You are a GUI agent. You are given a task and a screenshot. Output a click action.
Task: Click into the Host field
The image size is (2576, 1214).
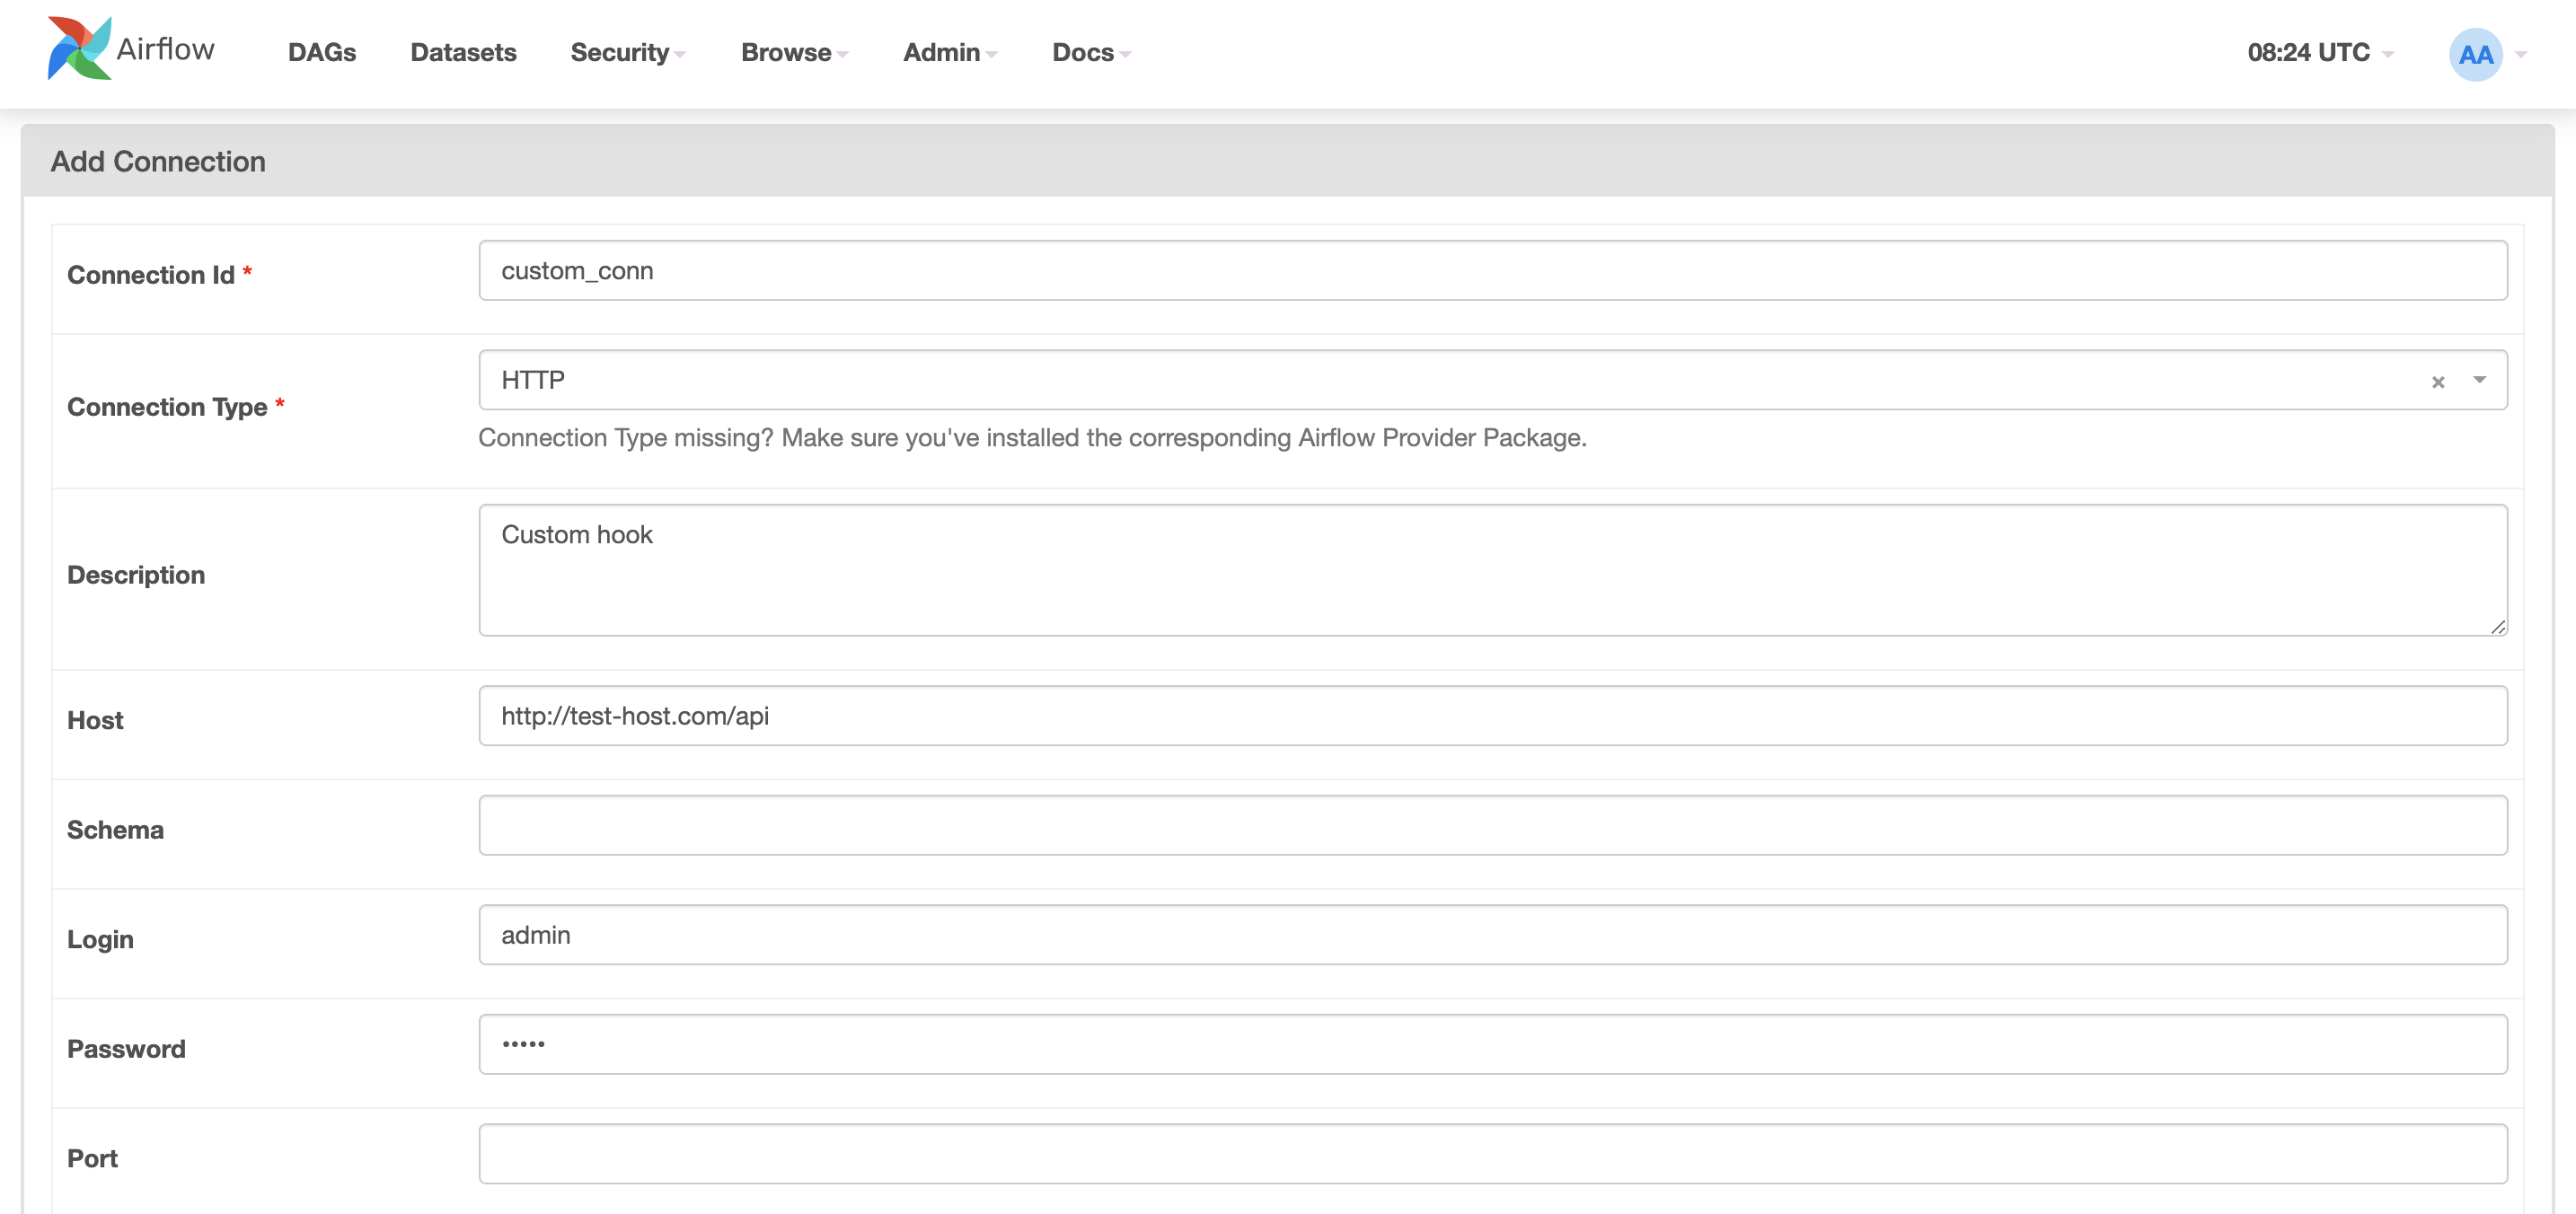(1492, 716)
